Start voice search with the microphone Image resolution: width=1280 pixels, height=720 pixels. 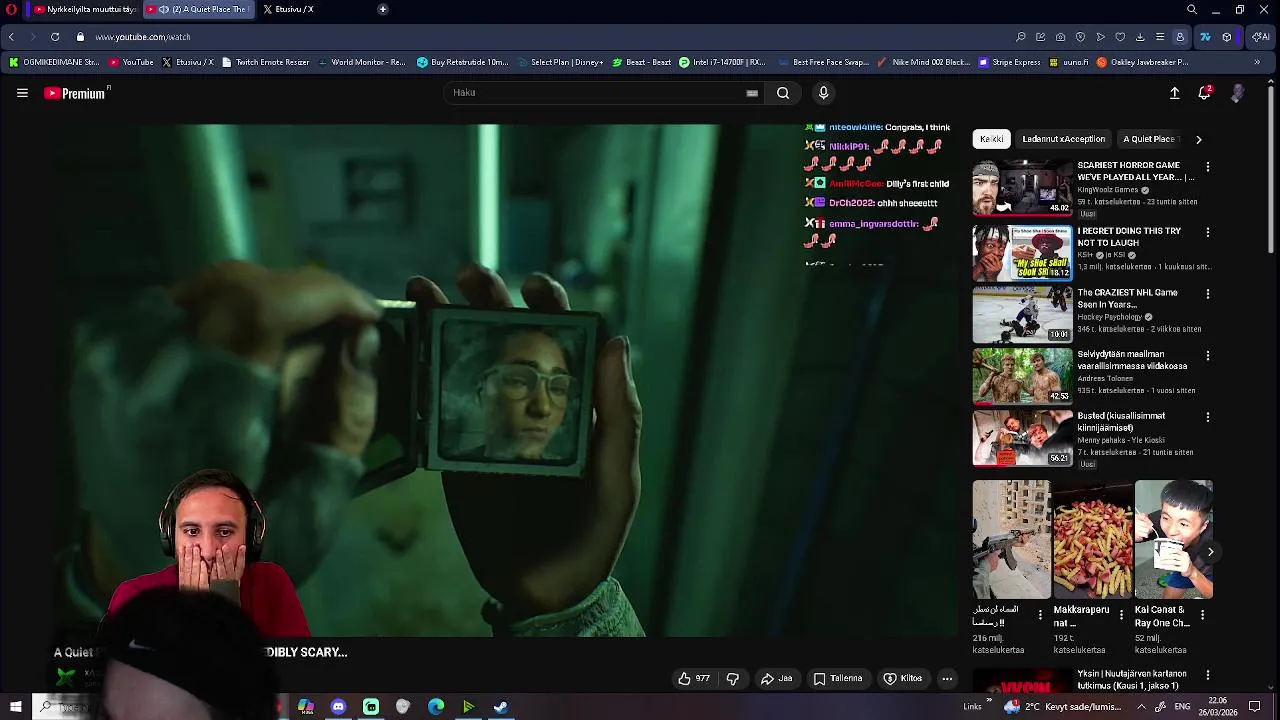click(x=823, y=93)
